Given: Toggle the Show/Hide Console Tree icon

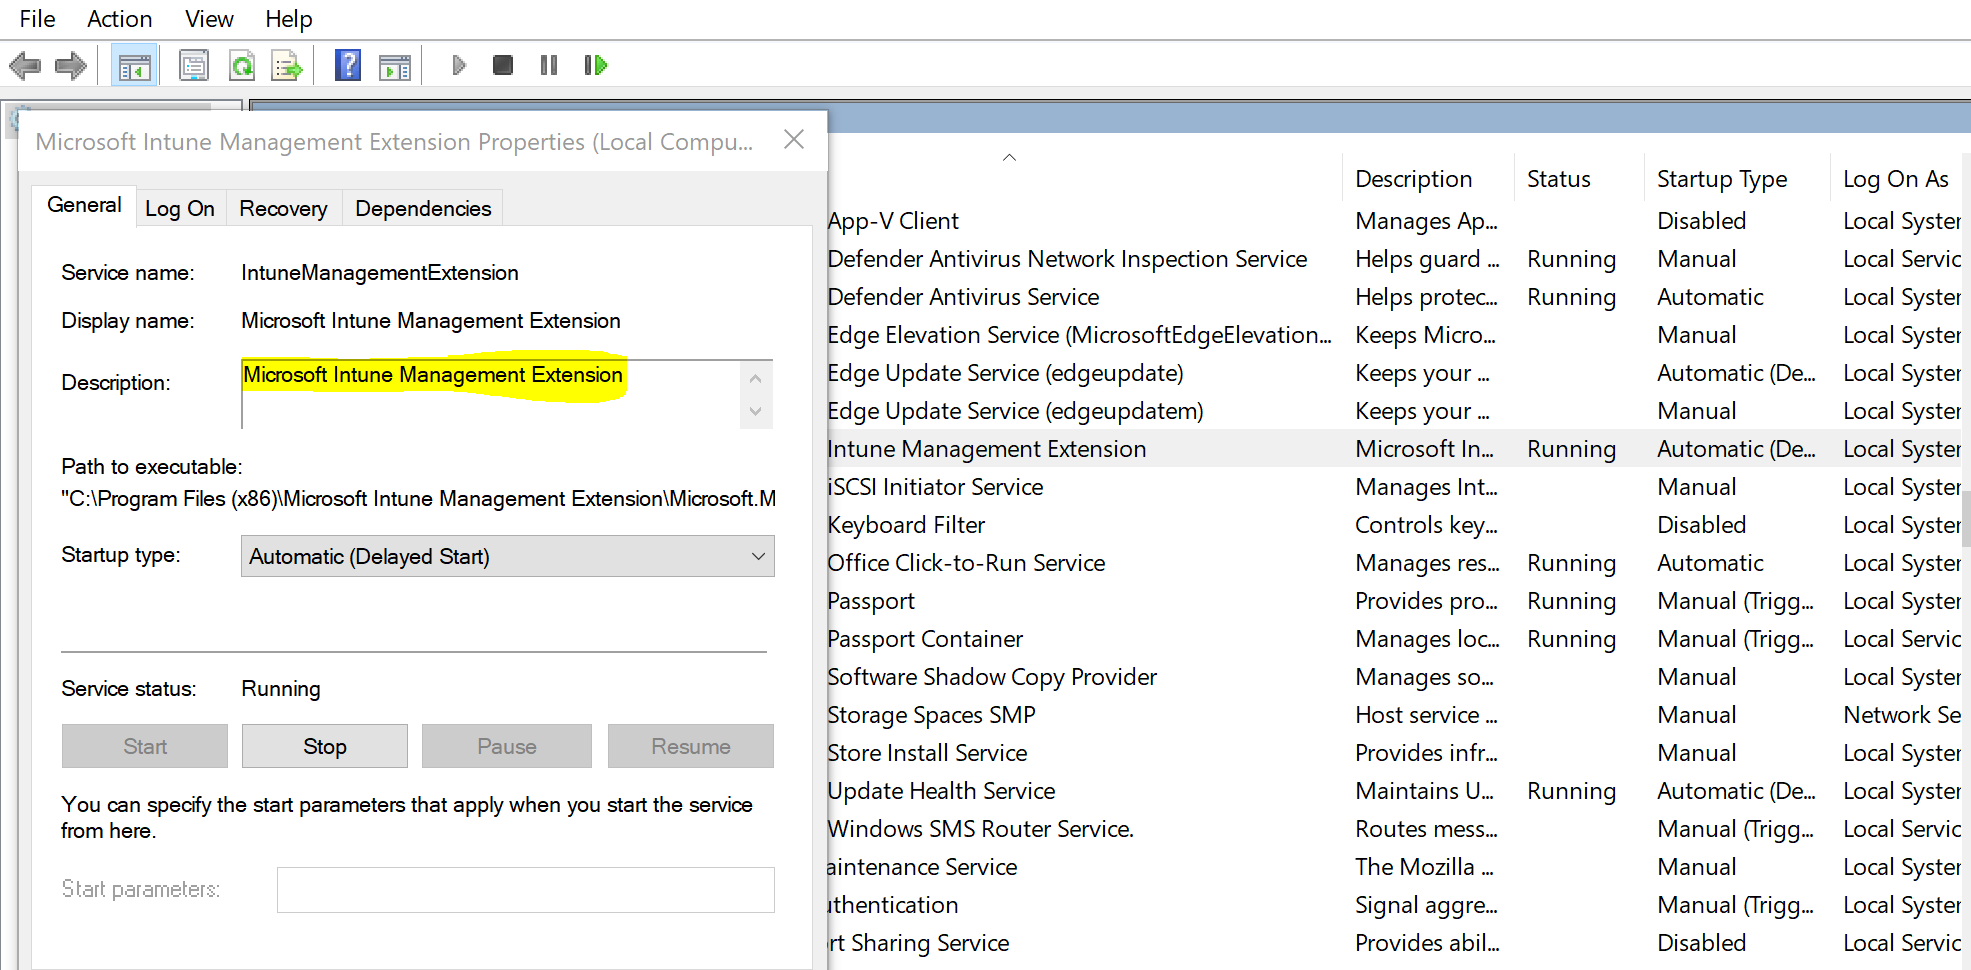Looking at the screenshot, I should (134, 64).
